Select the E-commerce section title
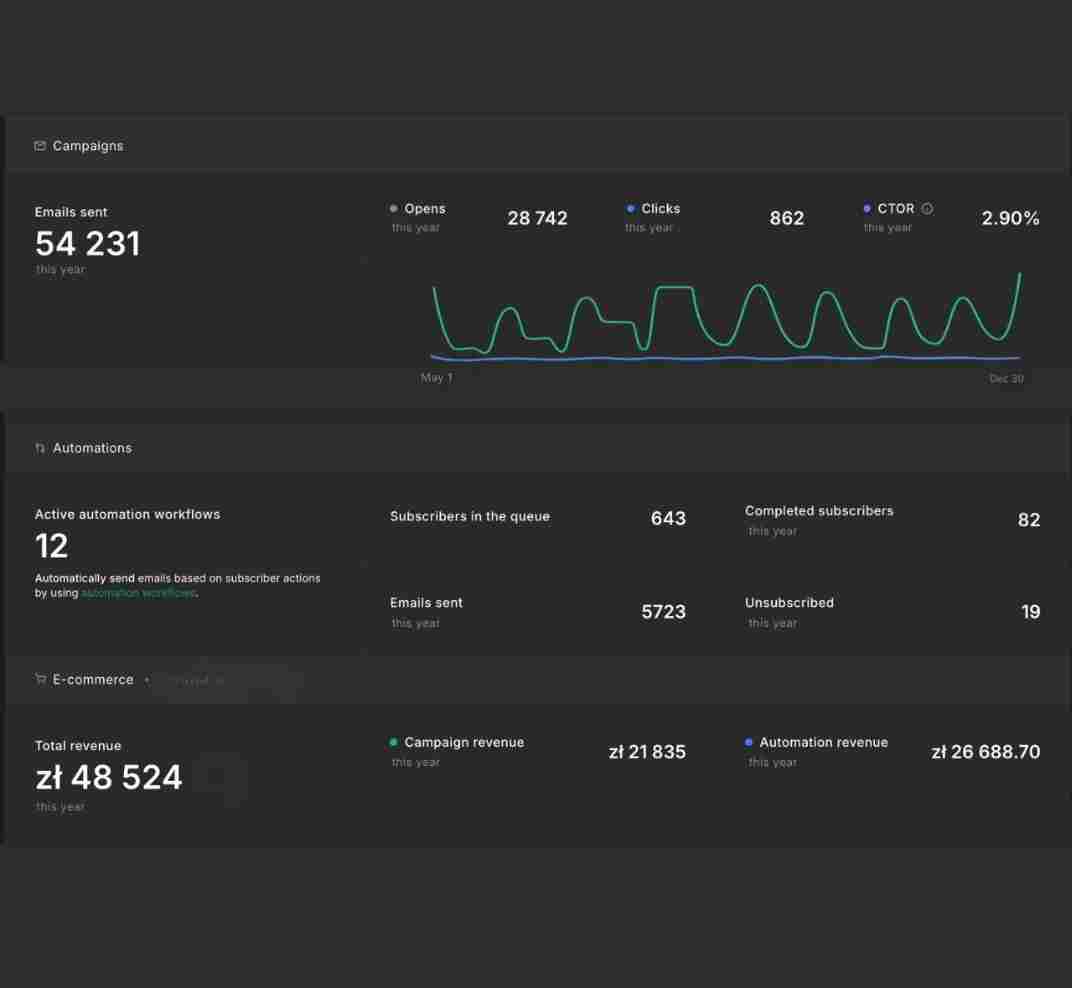 coord(93,680)
